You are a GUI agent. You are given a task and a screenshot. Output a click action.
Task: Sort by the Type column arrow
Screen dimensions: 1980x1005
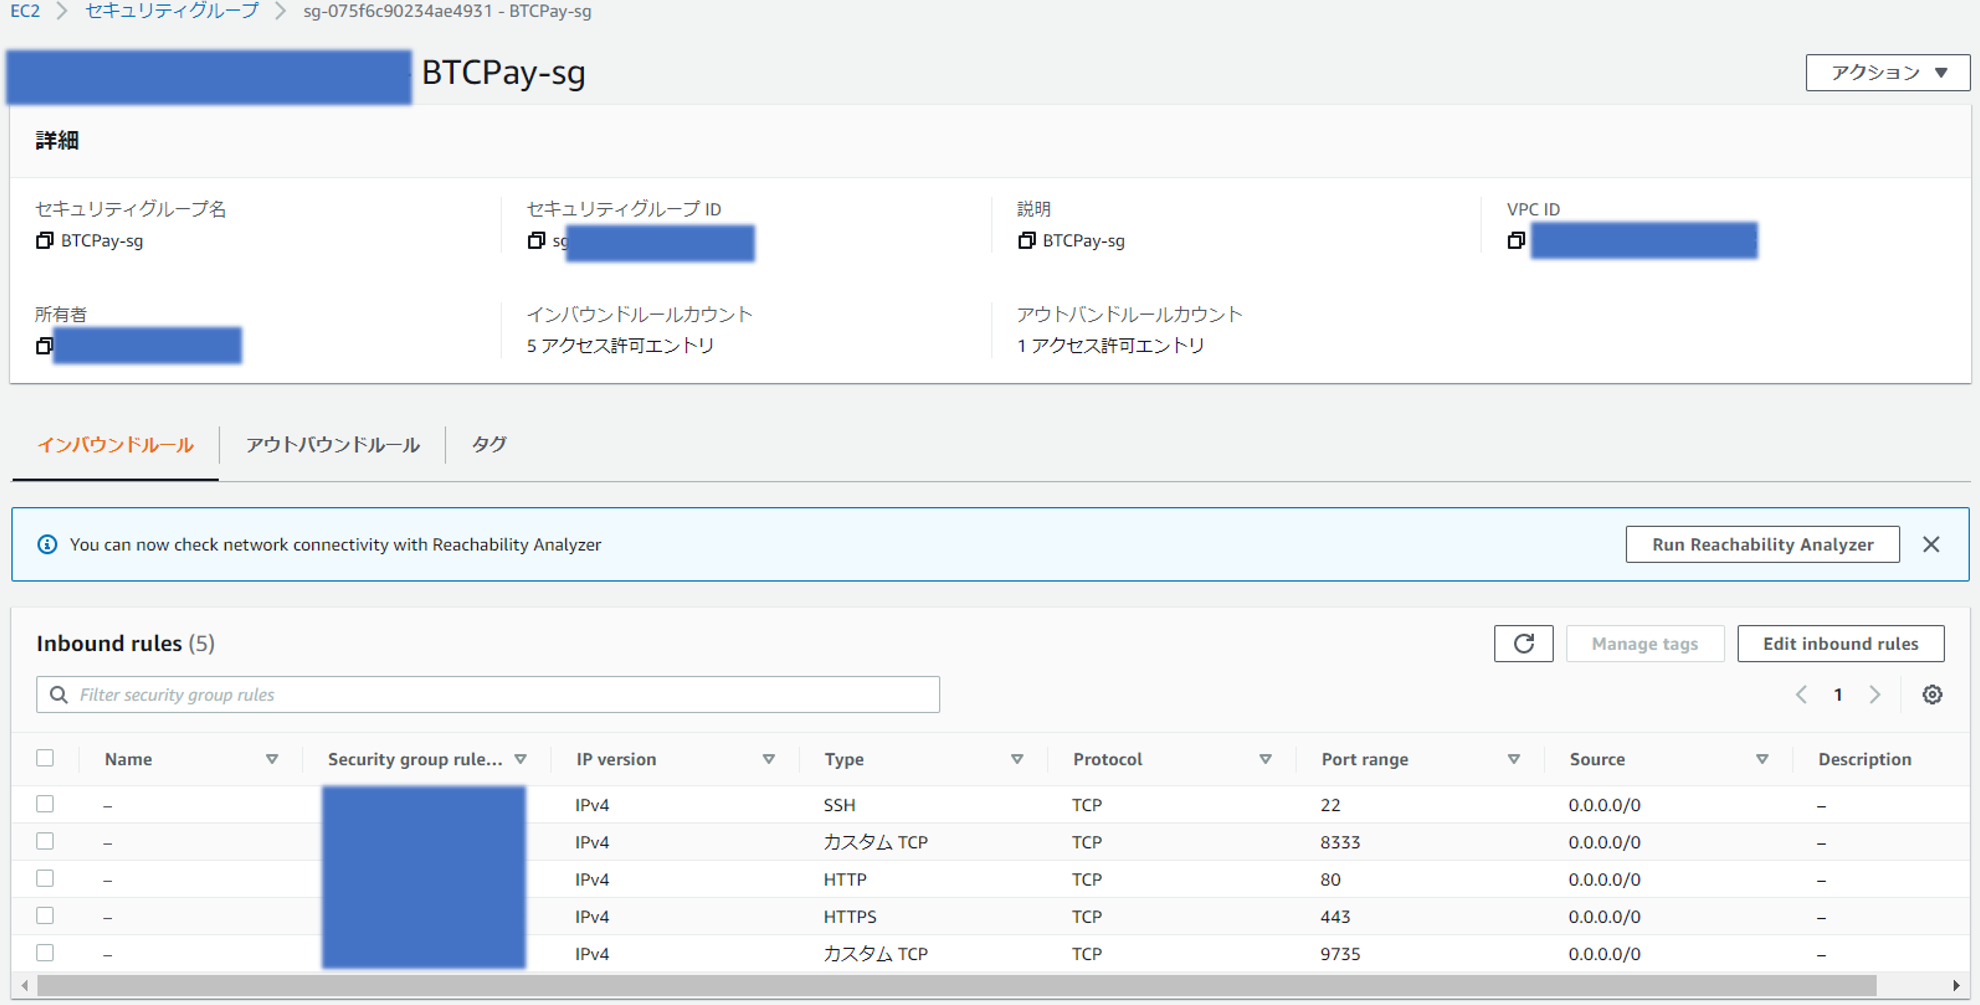point(1017,760)
